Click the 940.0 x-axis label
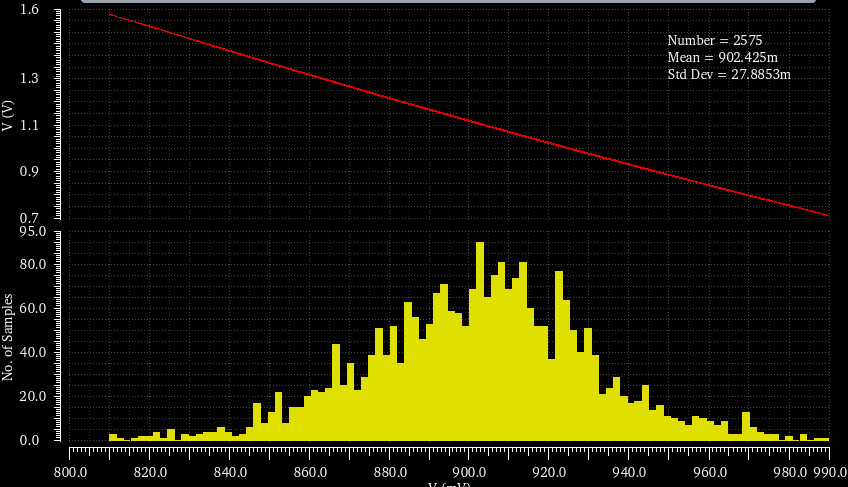 (630, 472)
